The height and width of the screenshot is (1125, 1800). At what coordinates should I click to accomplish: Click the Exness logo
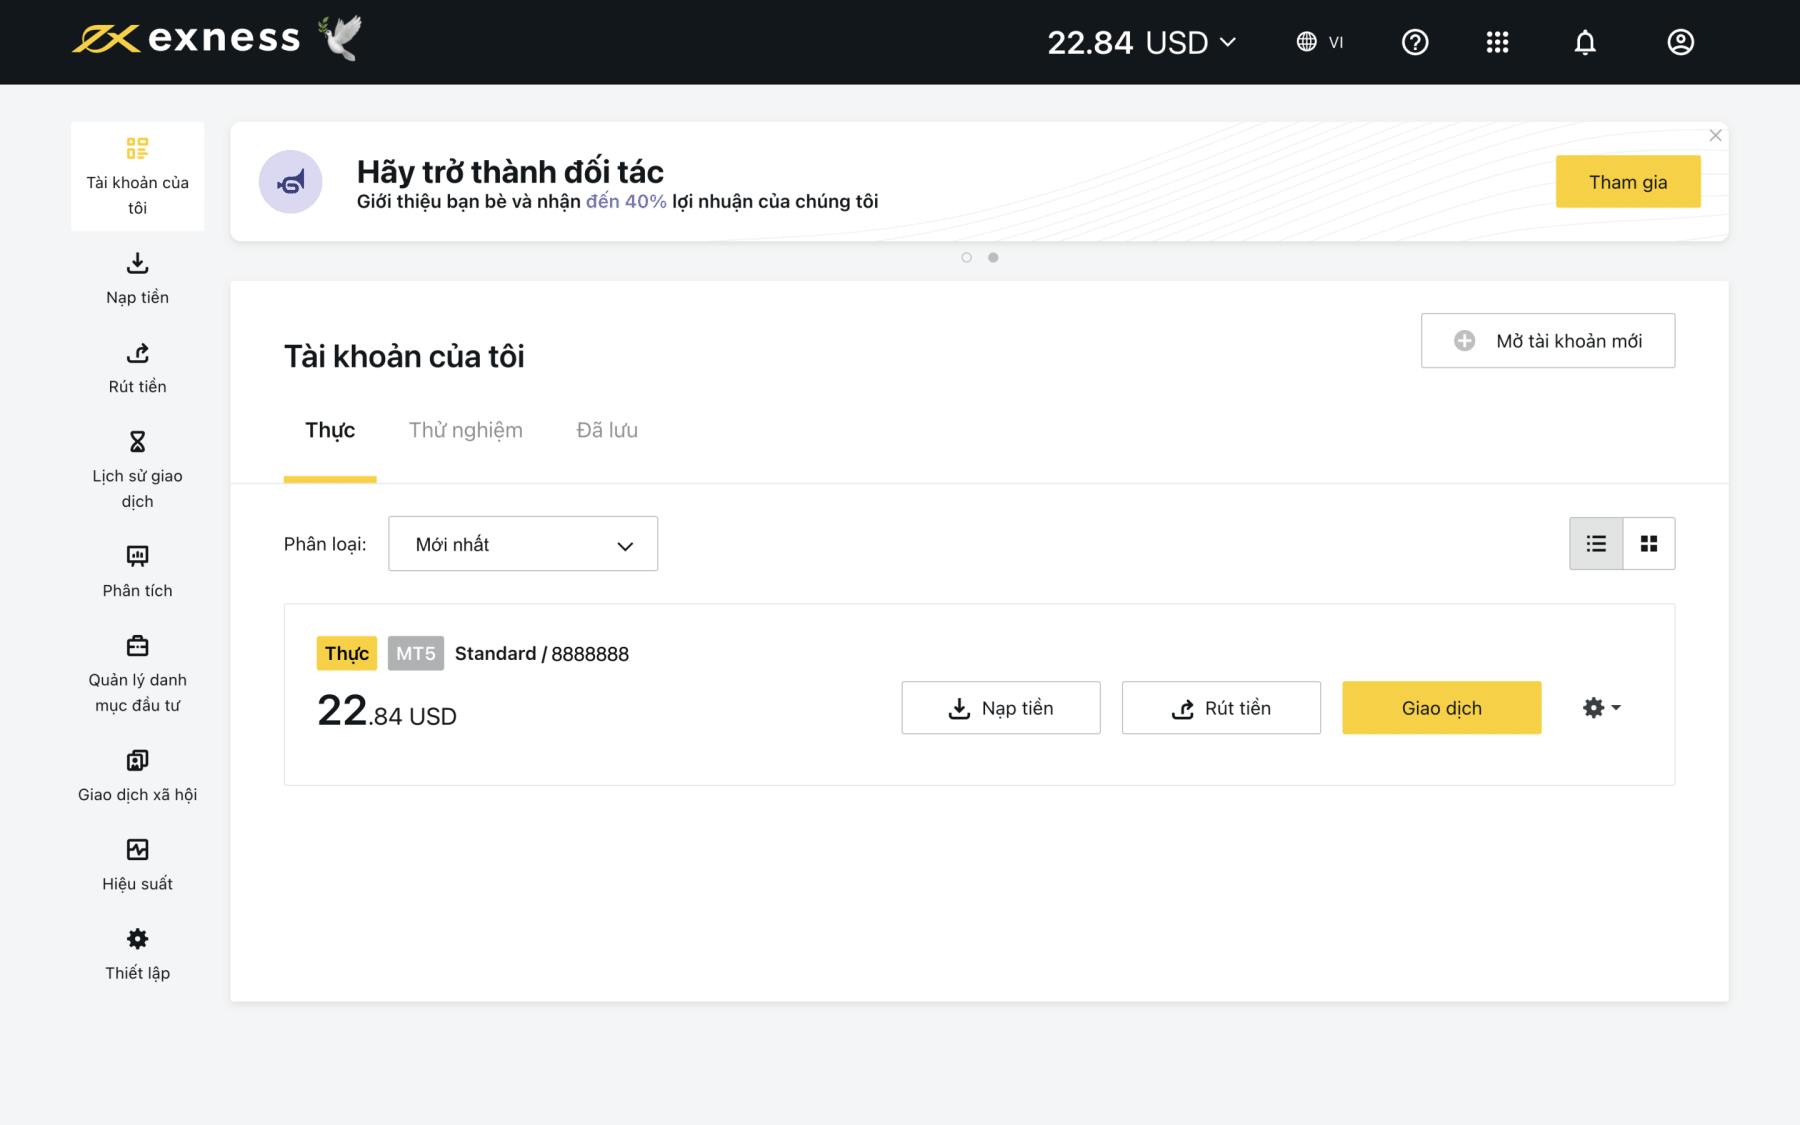tap(186, 39)
